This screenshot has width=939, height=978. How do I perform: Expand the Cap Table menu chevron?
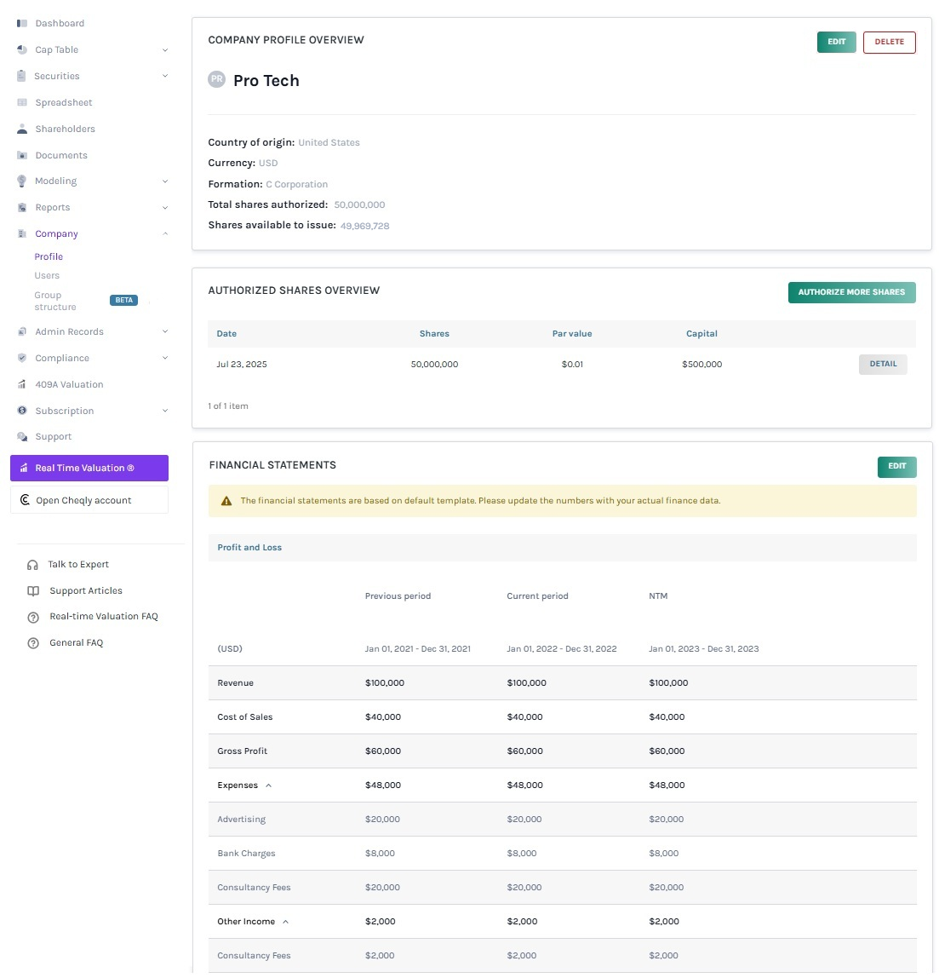[x=165, y=50]
